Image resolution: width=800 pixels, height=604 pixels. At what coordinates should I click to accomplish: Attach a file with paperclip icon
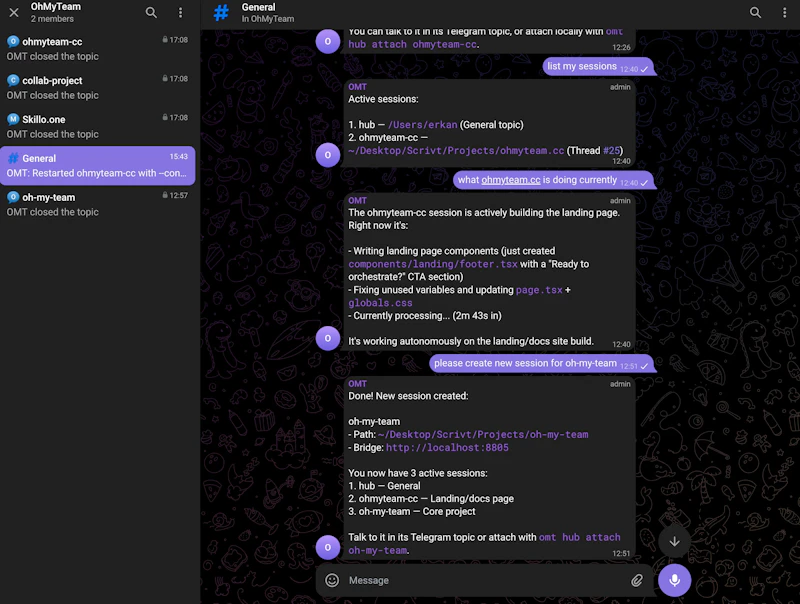click(637, 580)
